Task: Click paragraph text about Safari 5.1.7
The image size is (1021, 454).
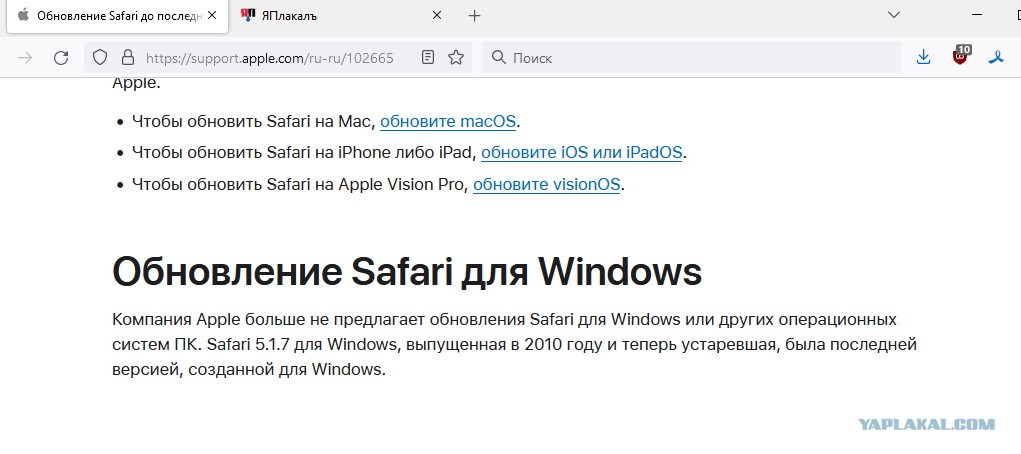Action: click(514, 345)
